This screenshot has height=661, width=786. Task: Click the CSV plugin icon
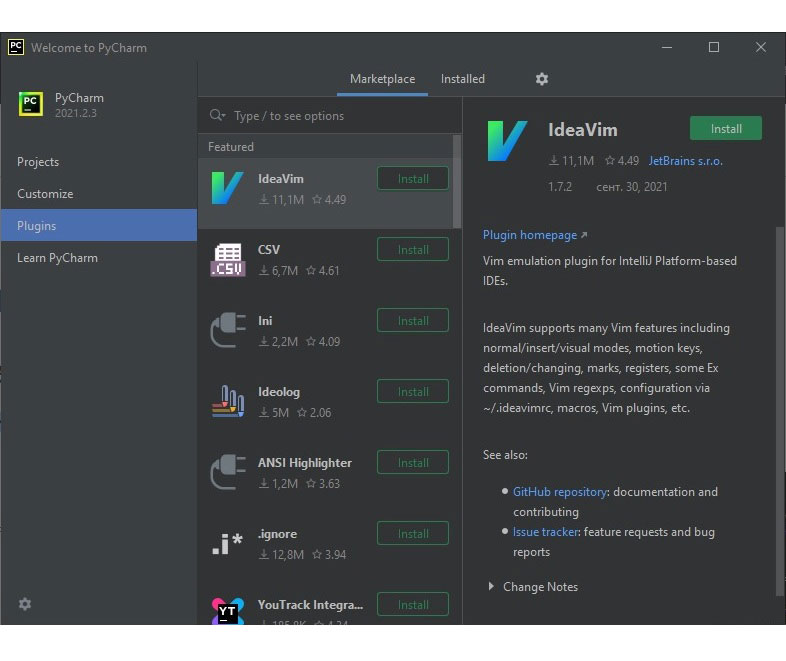click(228, 260)
